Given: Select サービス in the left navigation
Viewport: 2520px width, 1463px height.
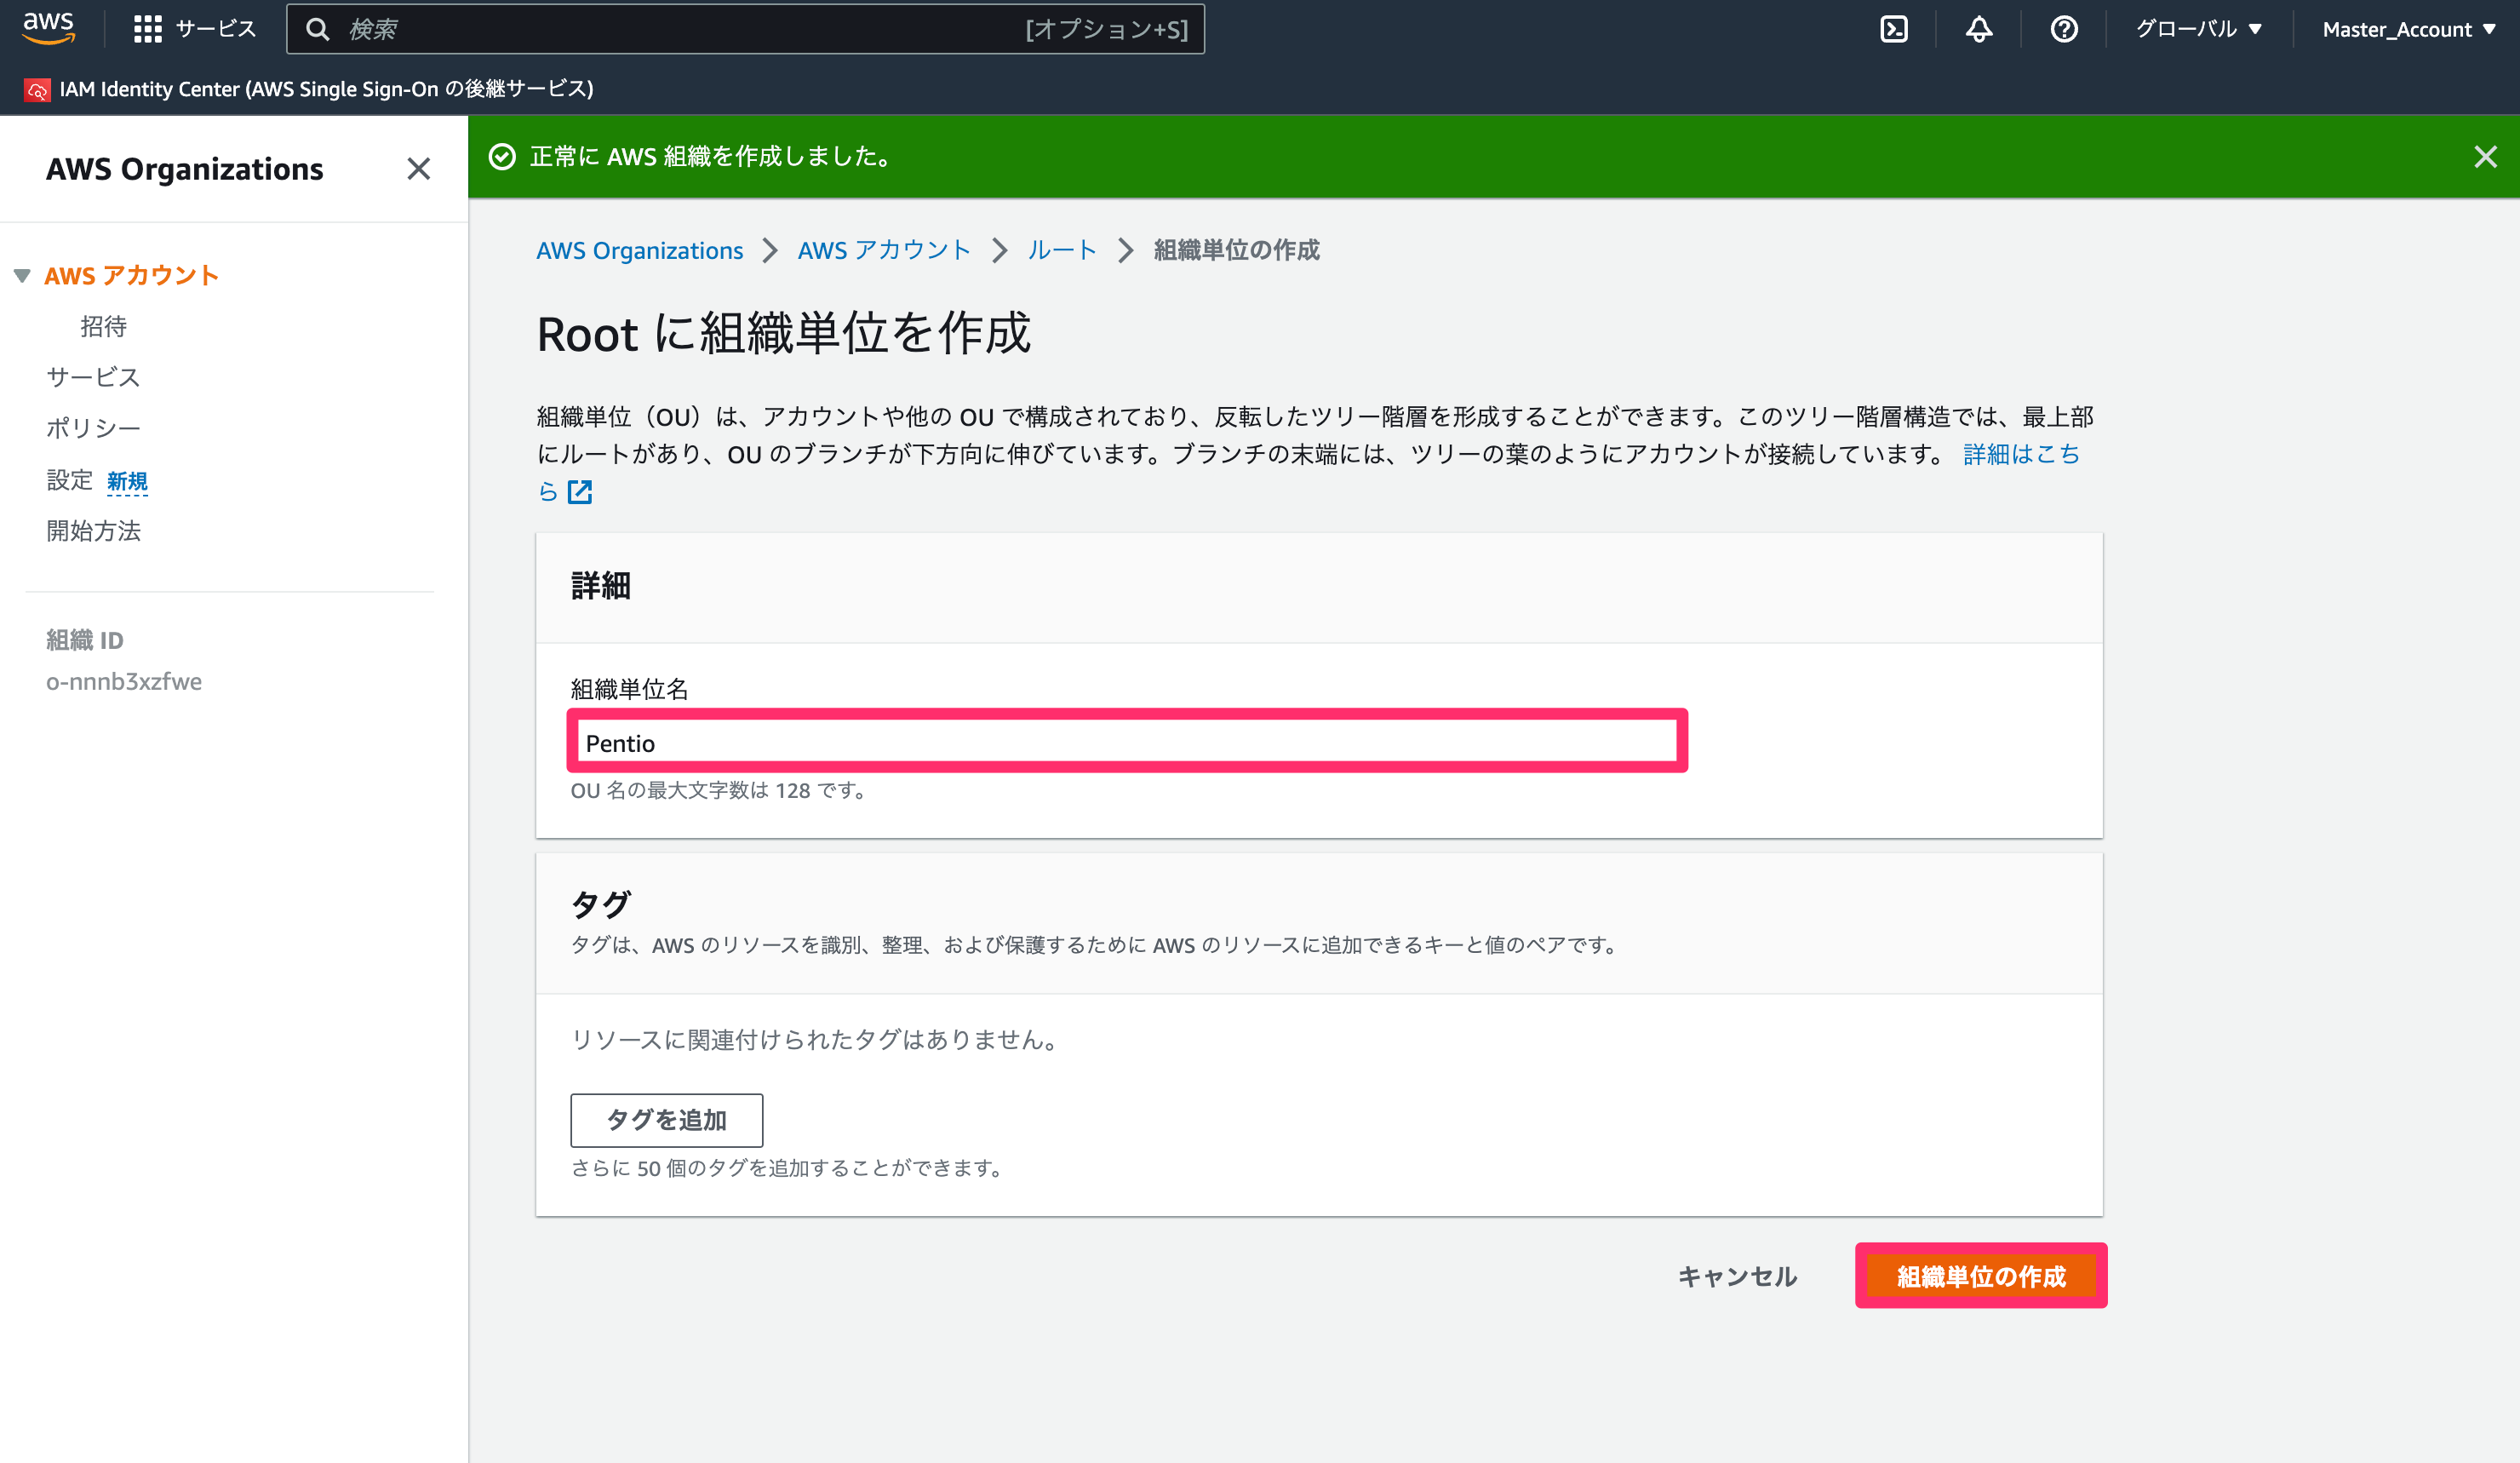Looking at the screenshot, I should (93, 377).
